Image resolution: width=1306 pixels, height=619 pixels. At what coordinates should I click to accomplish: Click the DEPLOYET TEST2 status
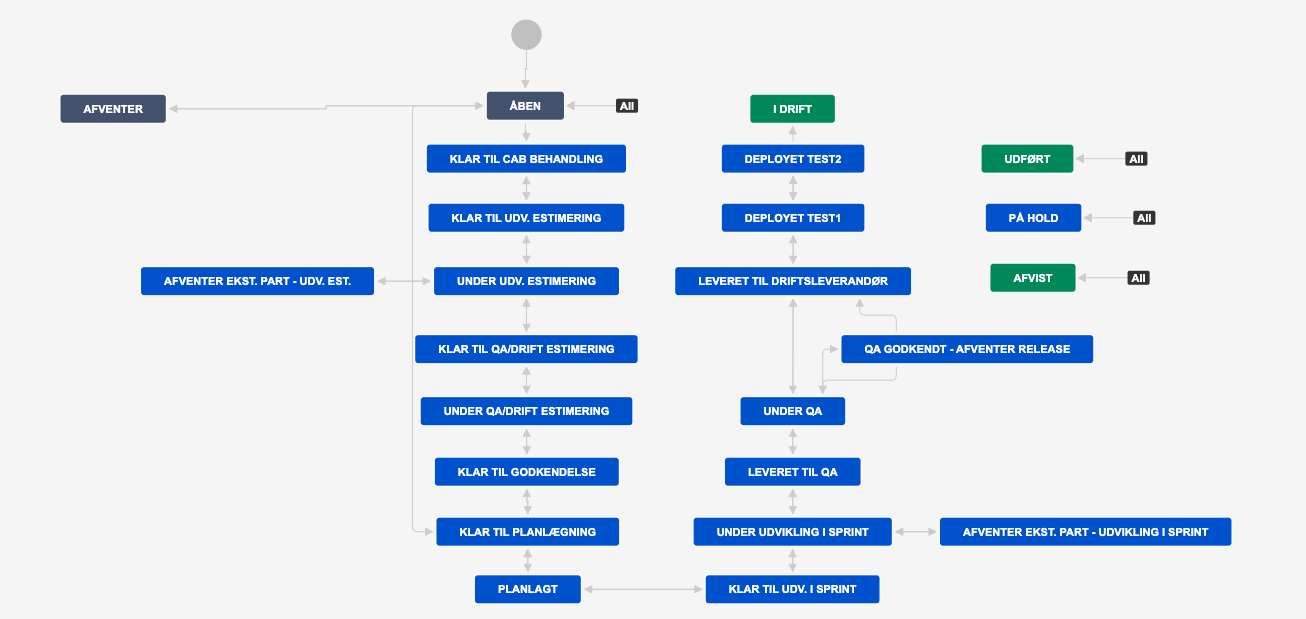(x=792, y=159)
